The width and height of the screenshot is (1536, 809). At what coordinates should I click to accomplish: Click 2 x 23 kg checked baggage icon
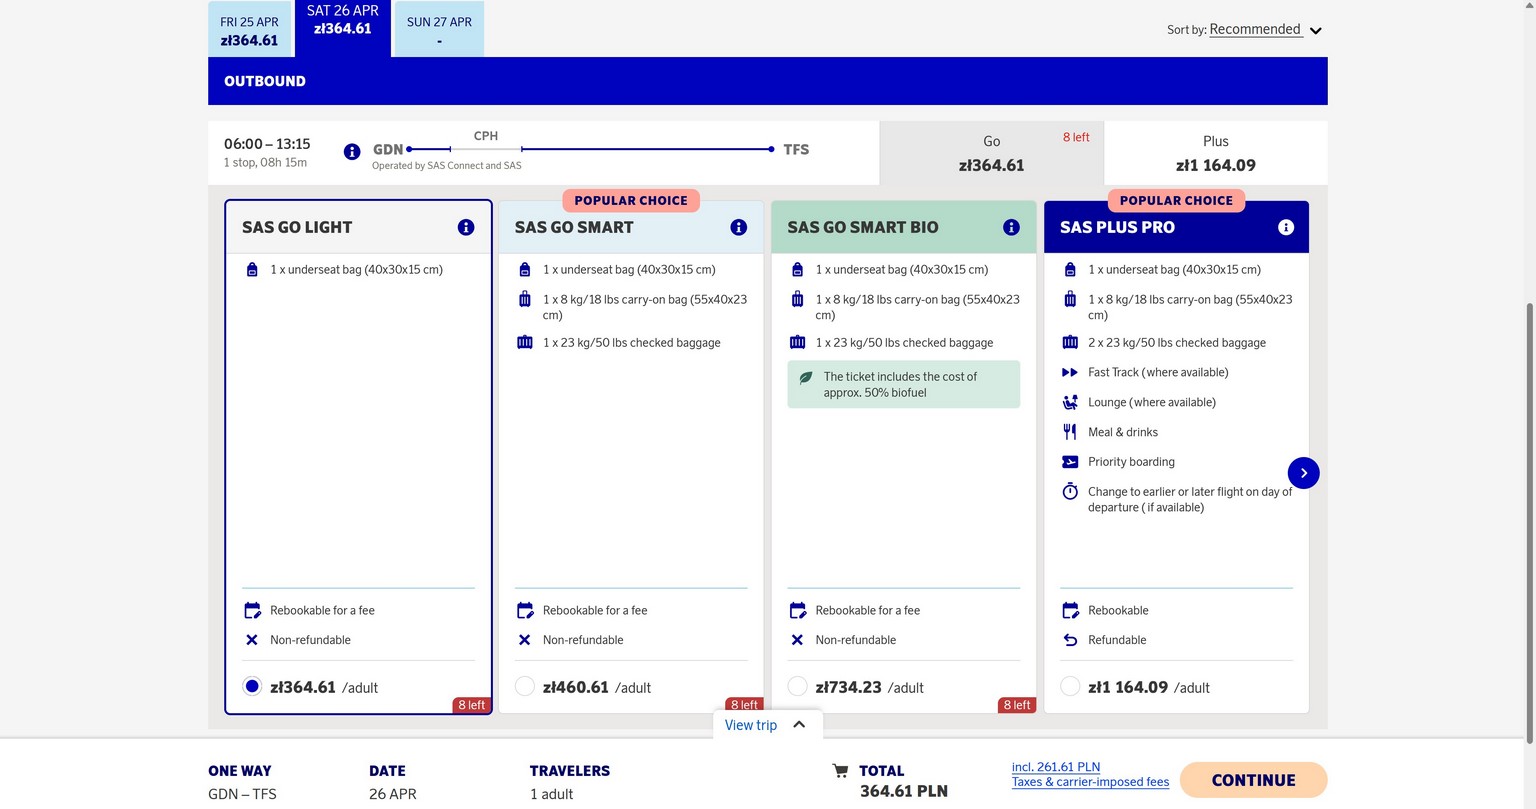tap(1070, 342)
